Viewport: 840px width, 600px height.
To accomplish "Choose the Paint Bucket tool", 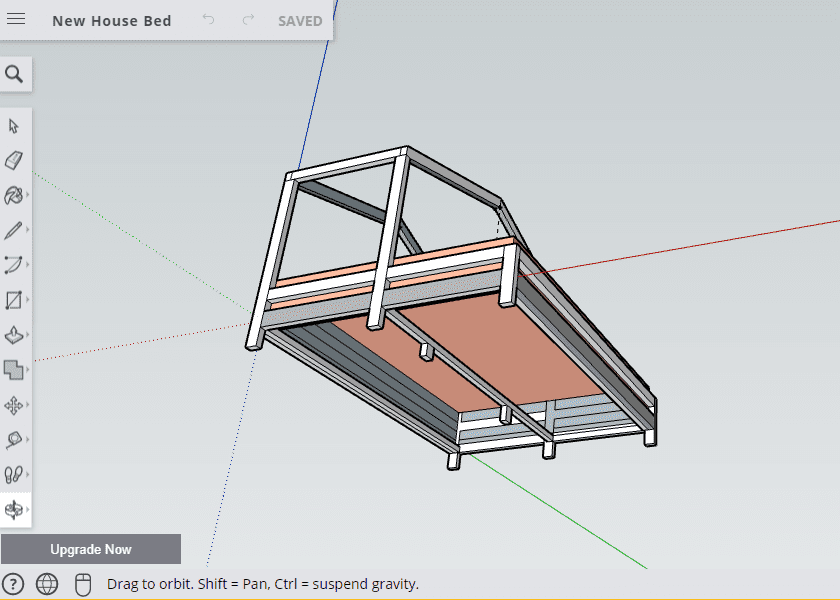I will point(13,196).
